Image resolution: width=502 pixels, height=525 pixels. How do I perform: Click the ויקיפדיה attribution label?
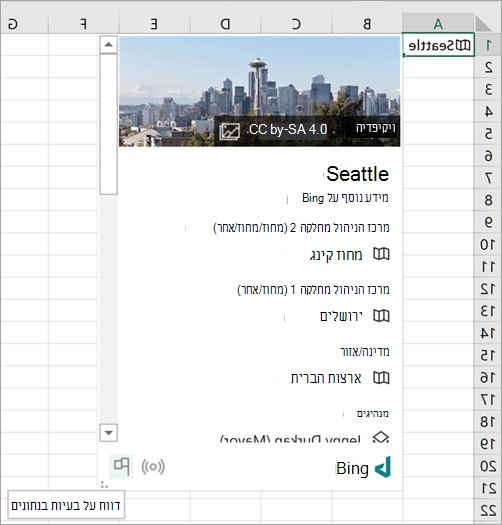click(x=375, y=128)
